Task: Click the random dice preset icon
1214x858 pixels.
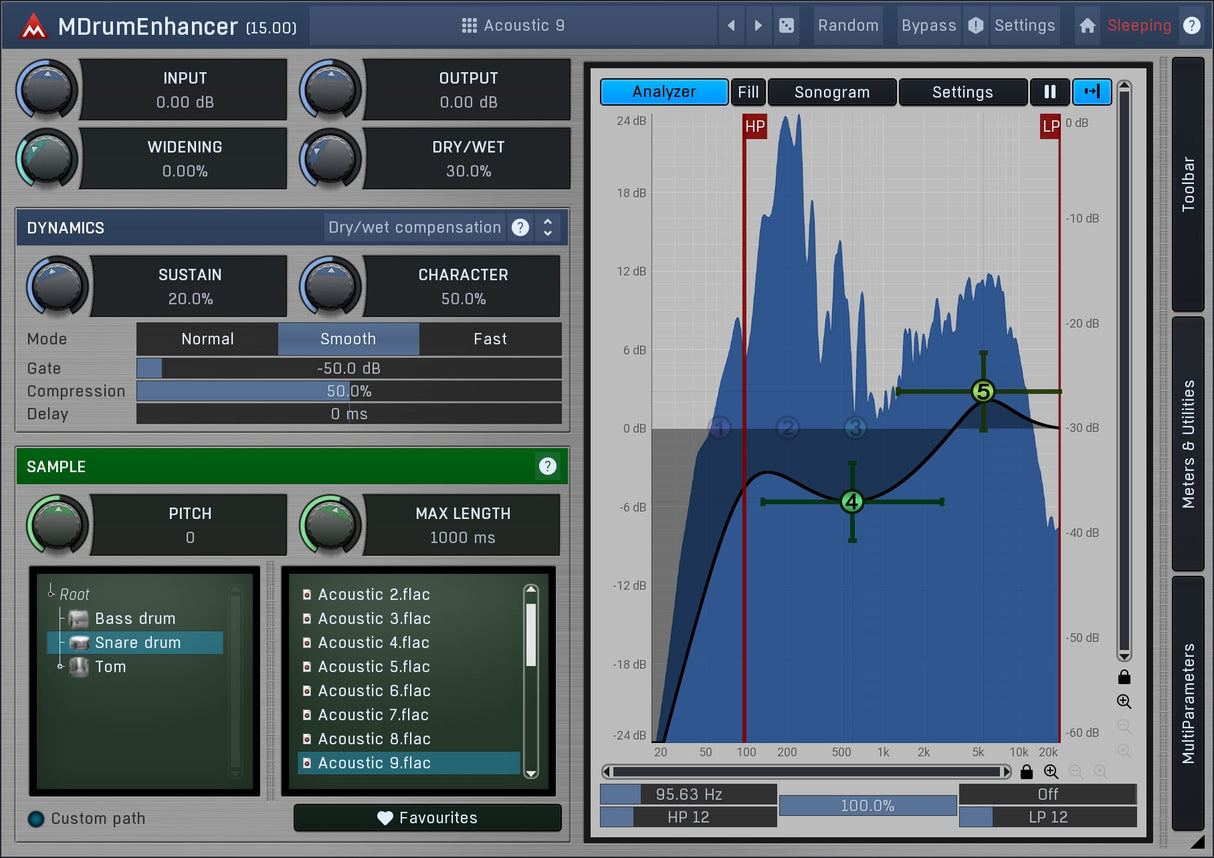Action: [x=787, y=26]
